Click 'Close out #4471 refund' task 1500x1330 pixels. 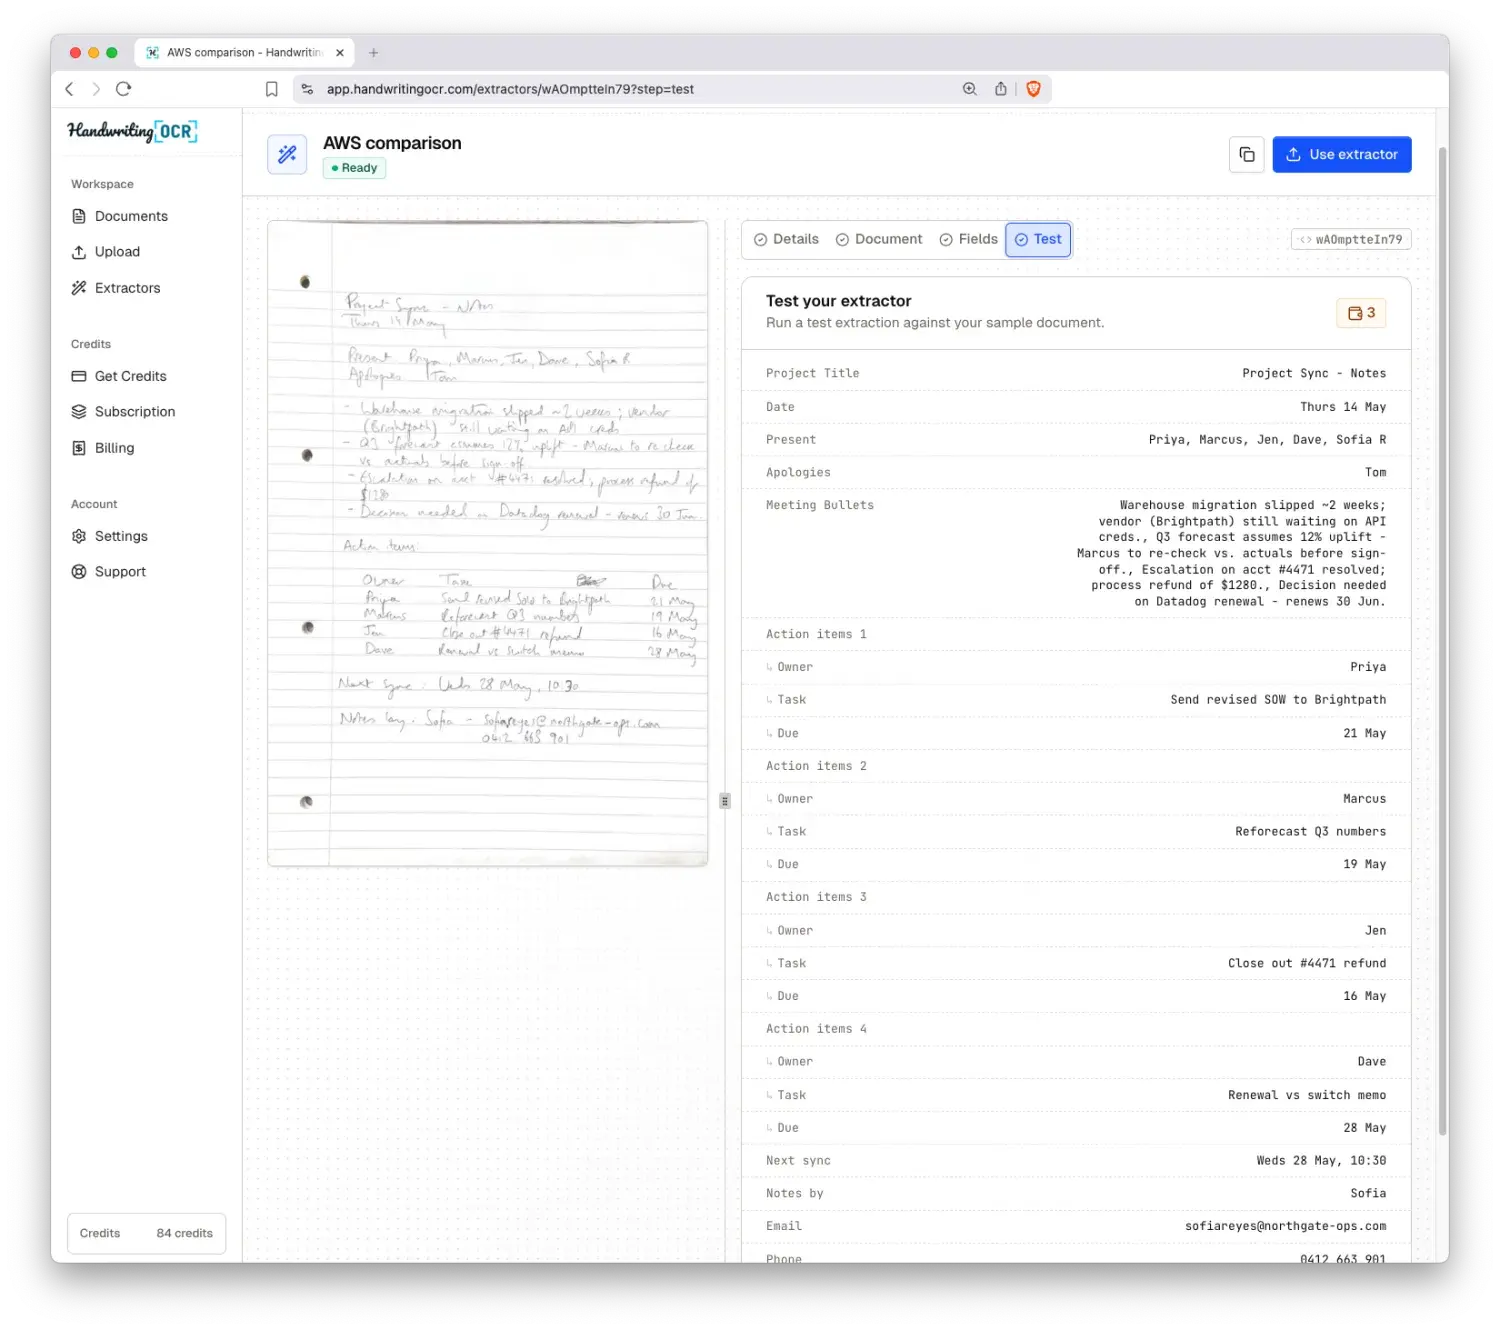(1307, 963)
